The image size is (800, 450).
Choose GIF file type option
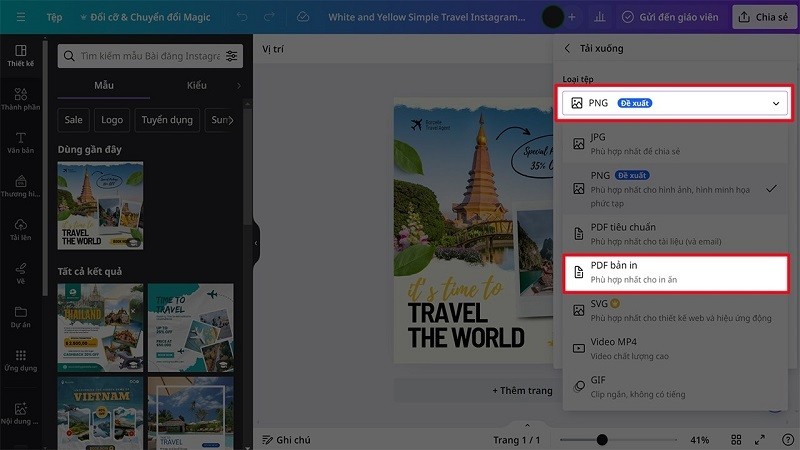point(674,387)
